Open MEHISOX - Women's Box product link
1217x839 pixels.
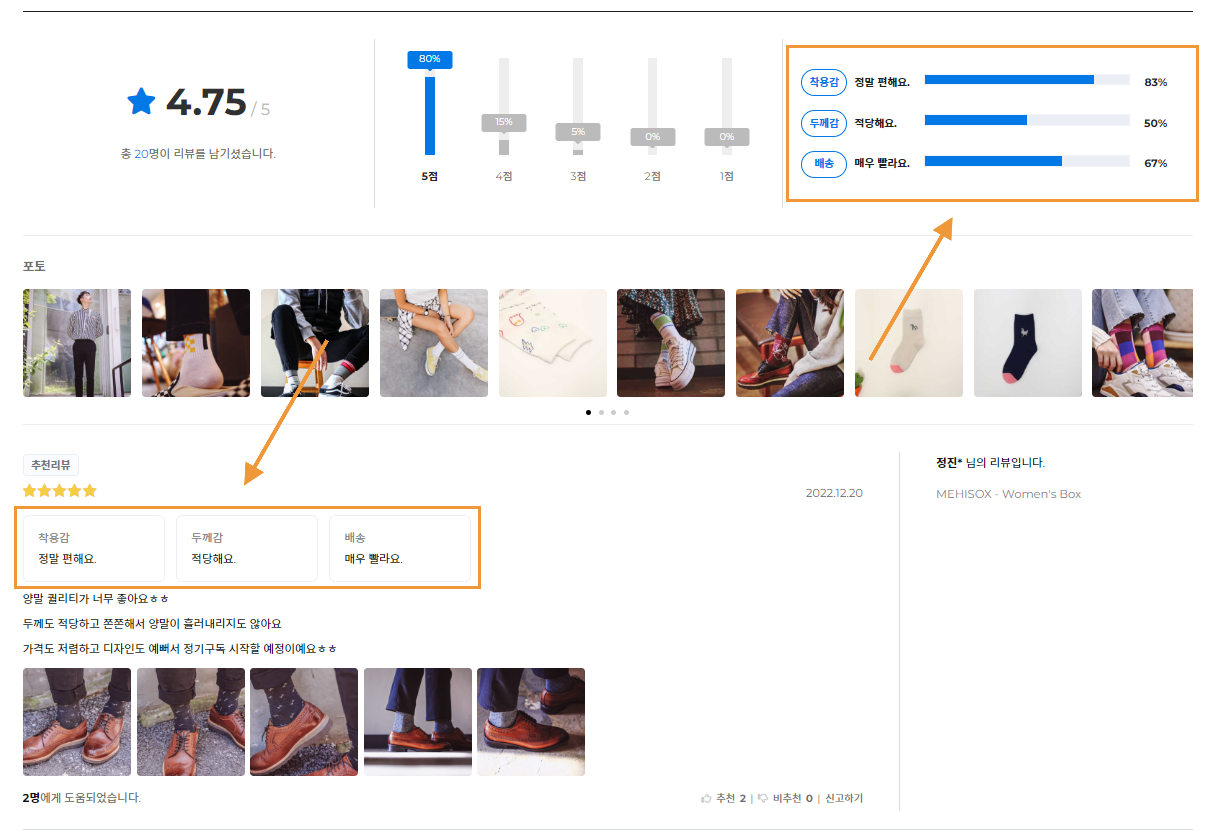pyautogui.click(x=1008, y=494)
